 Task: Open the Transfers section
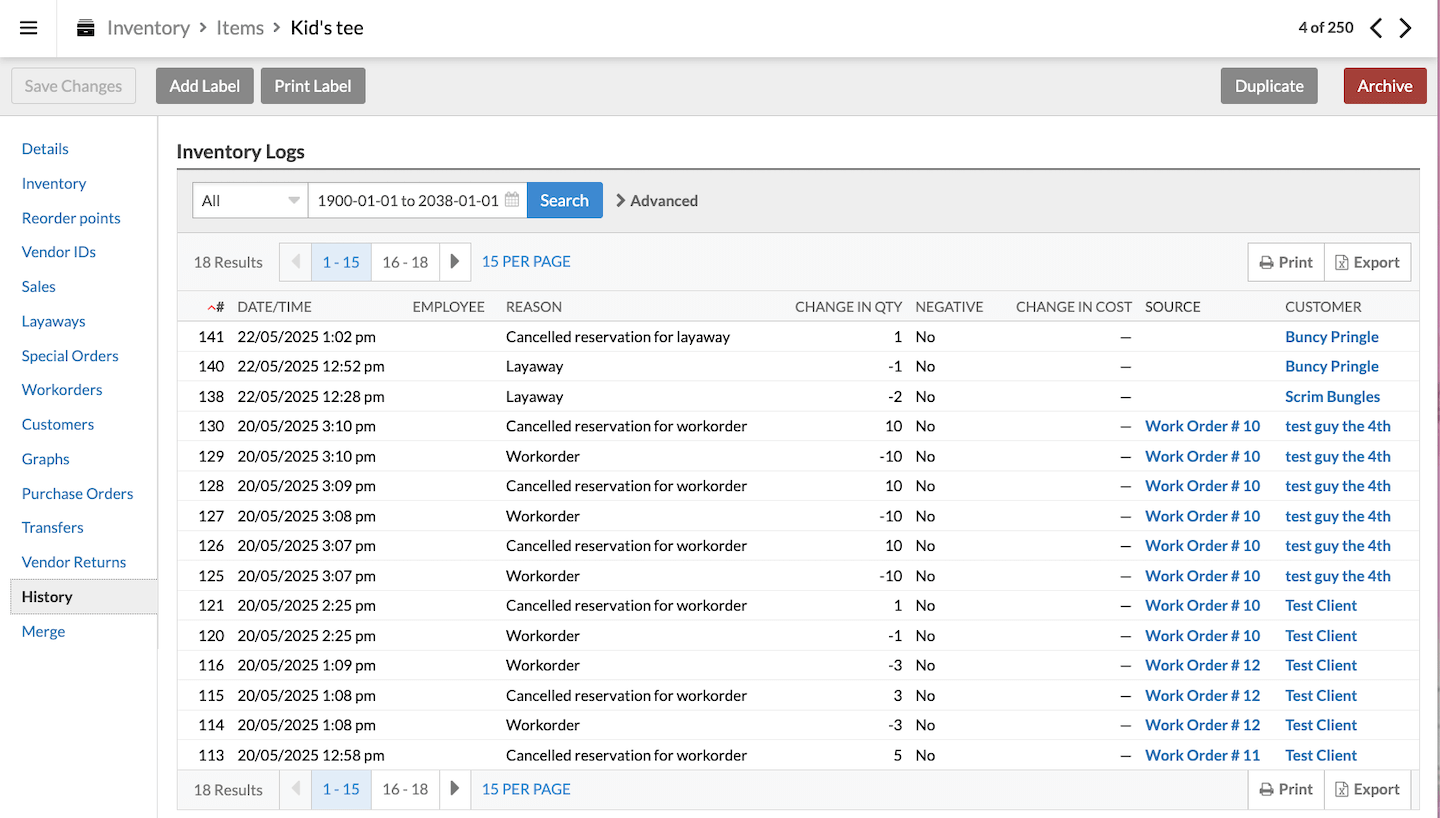point(53,527)
